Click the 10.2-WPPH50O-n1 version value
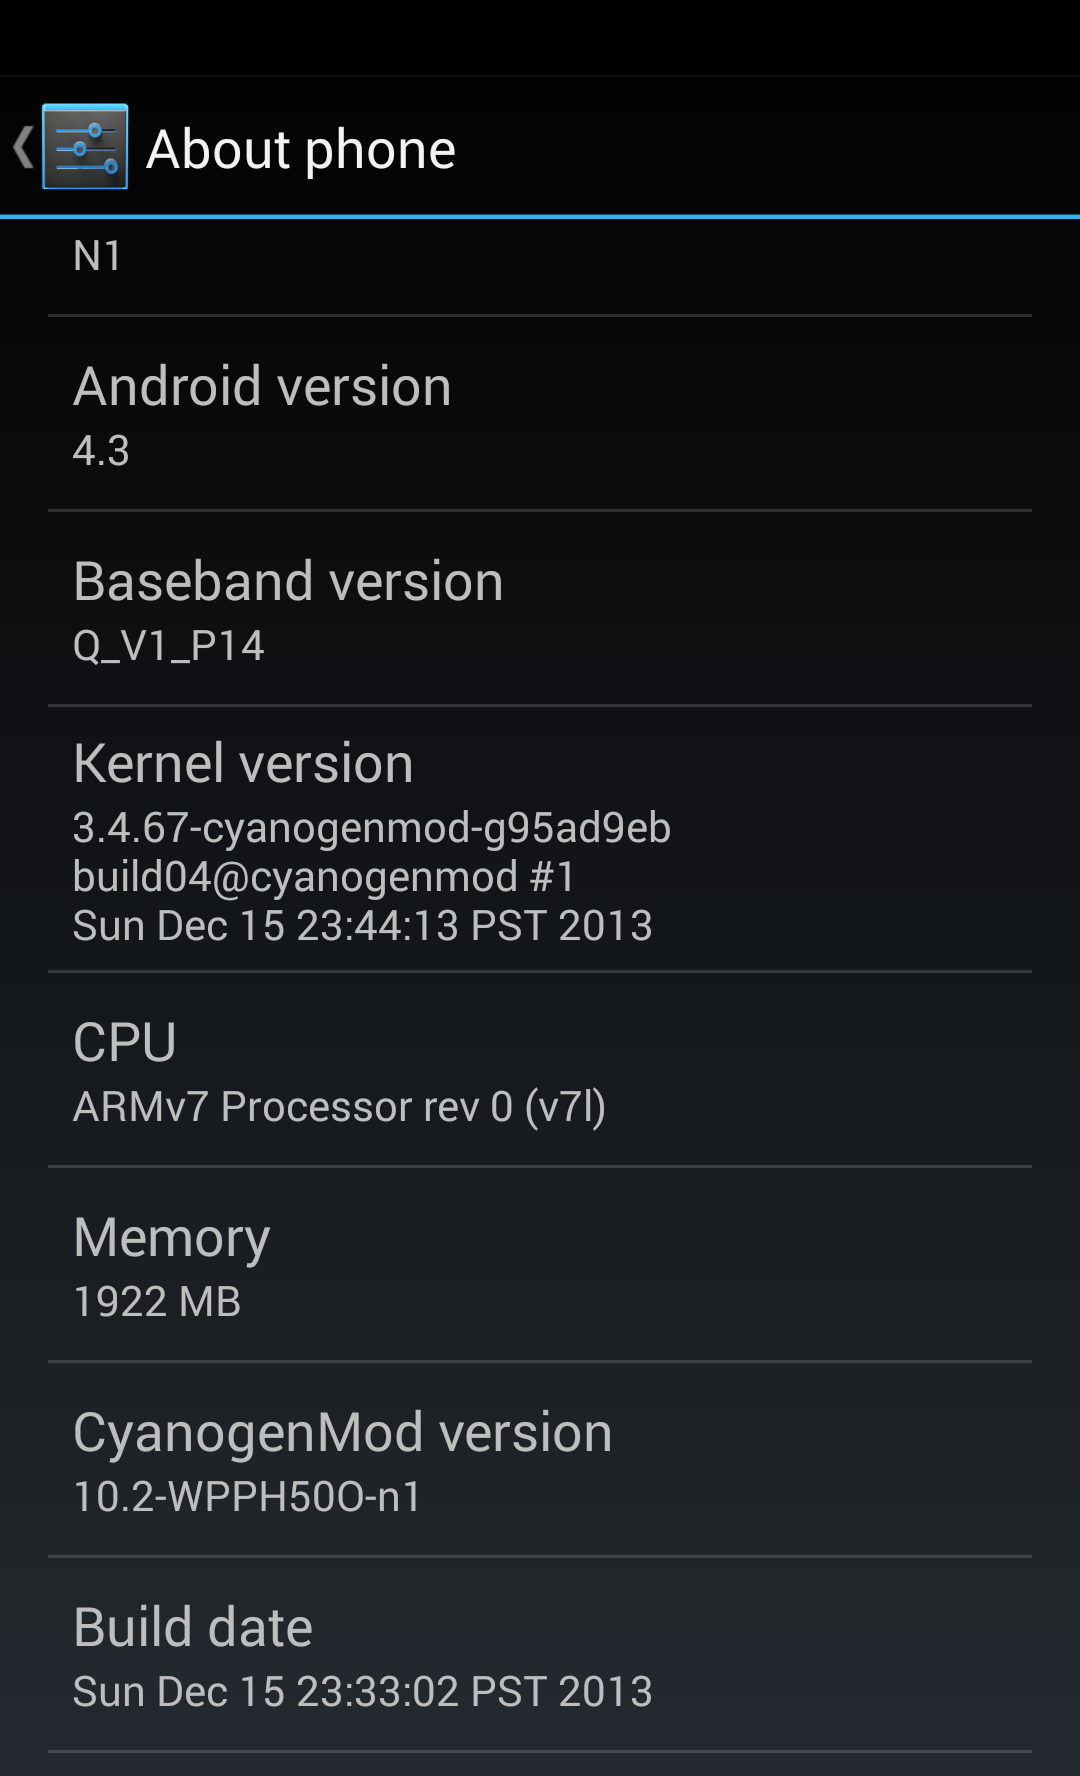This screenshot has height=1776, width=1080. point(248,1497)
